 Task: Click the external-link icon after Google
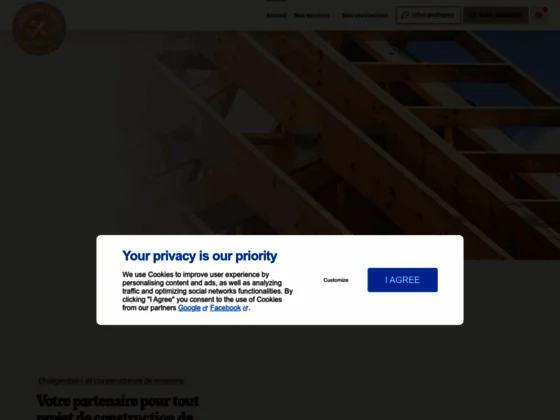[205, 308]
